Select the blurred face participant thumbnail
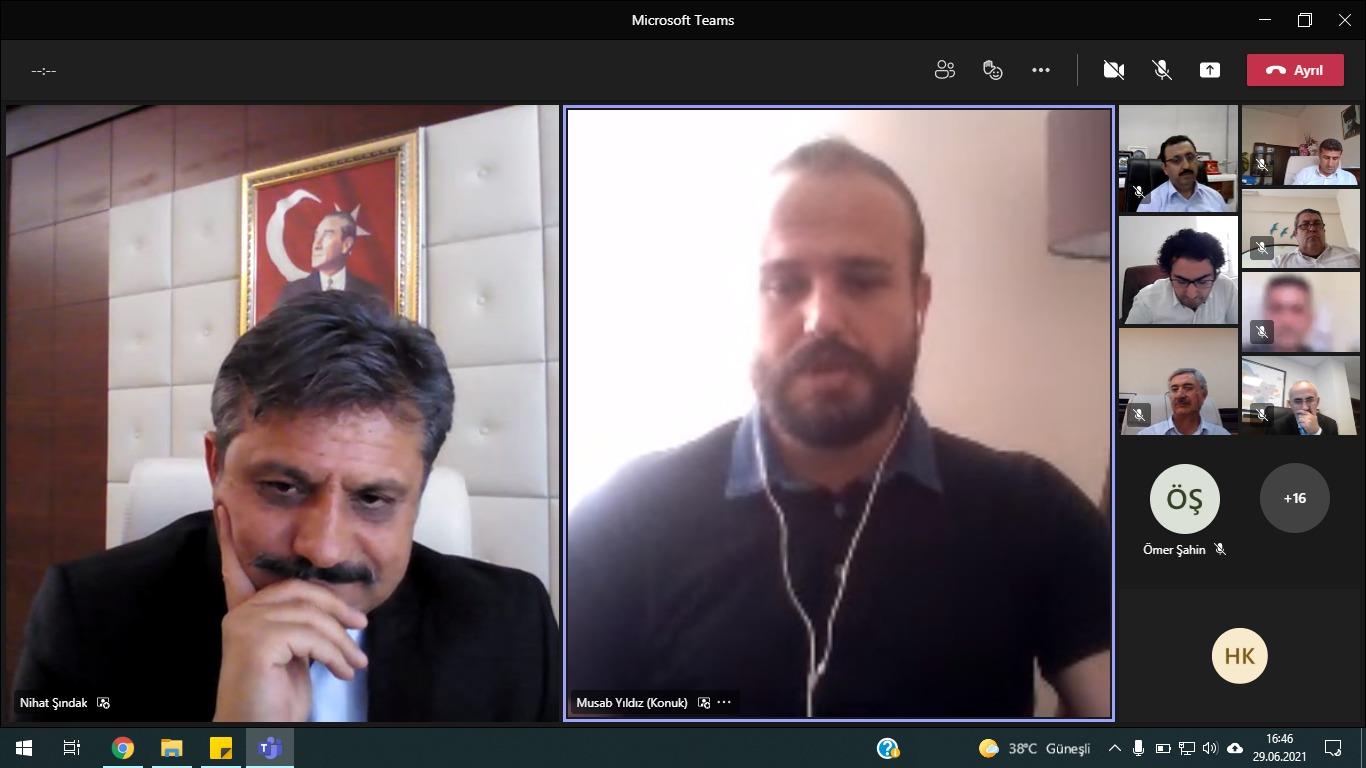Screen dimensions: 1366x768 [1300, 311]
